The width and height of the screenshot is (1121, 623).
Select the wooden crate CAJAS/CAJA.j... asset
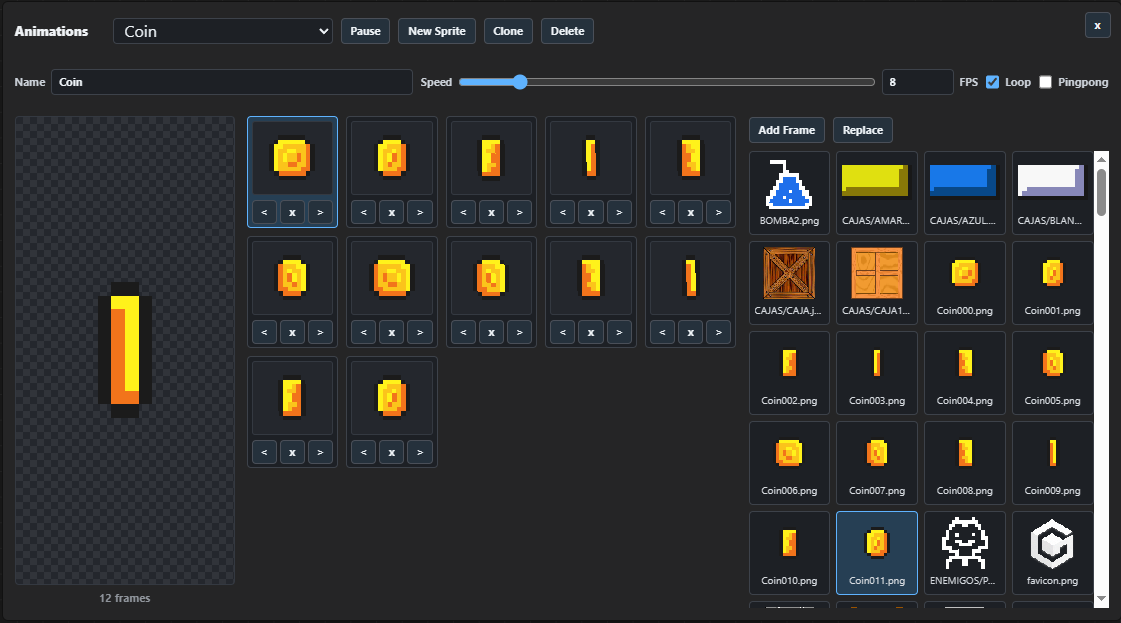pos(789,283)
